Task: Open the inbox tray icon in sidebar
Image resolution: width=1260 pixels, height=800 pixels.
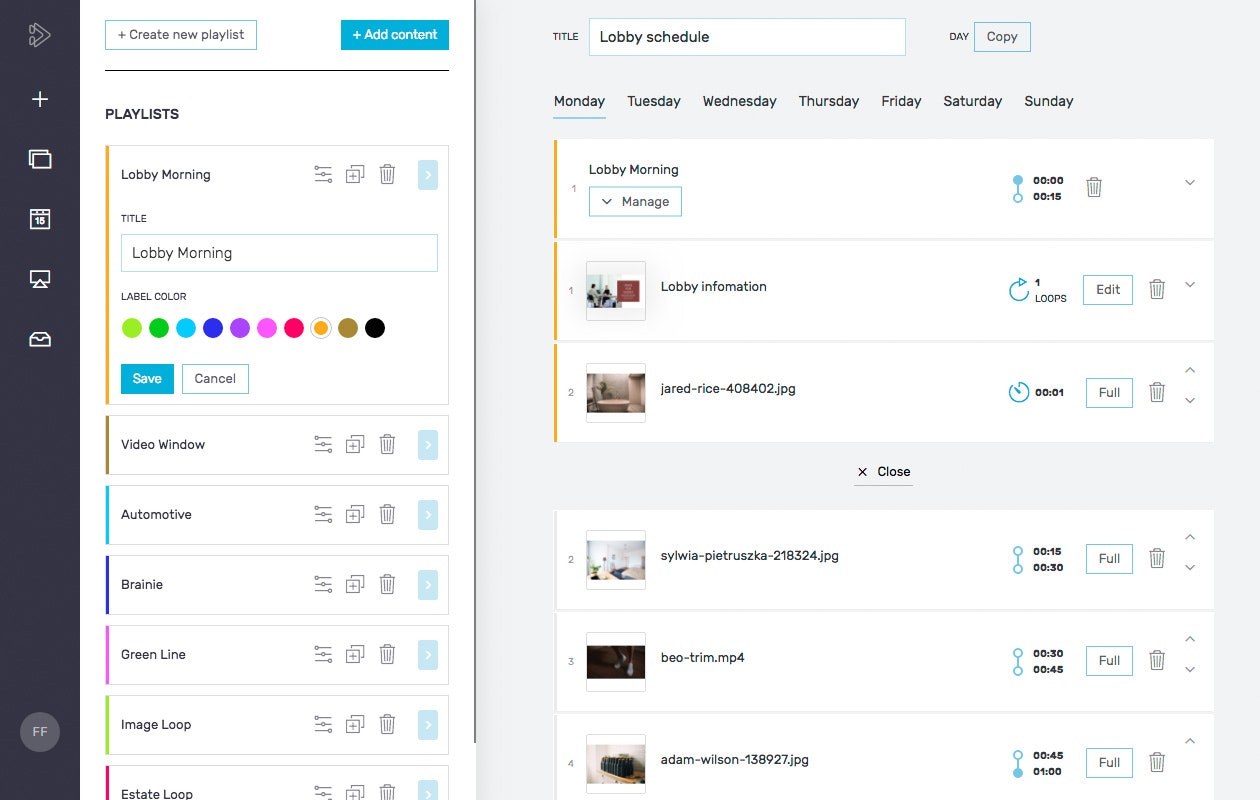Action: pos(40,339)
